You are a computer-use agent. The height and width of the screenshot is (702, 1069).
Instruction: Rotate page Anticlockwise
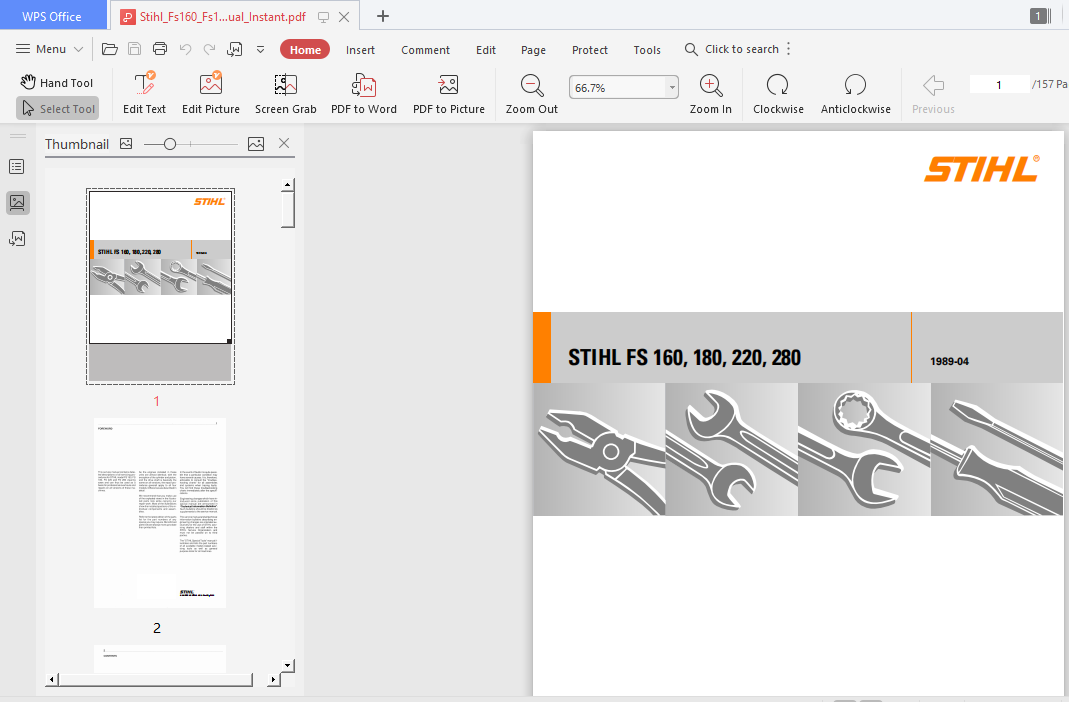[856, 93]
